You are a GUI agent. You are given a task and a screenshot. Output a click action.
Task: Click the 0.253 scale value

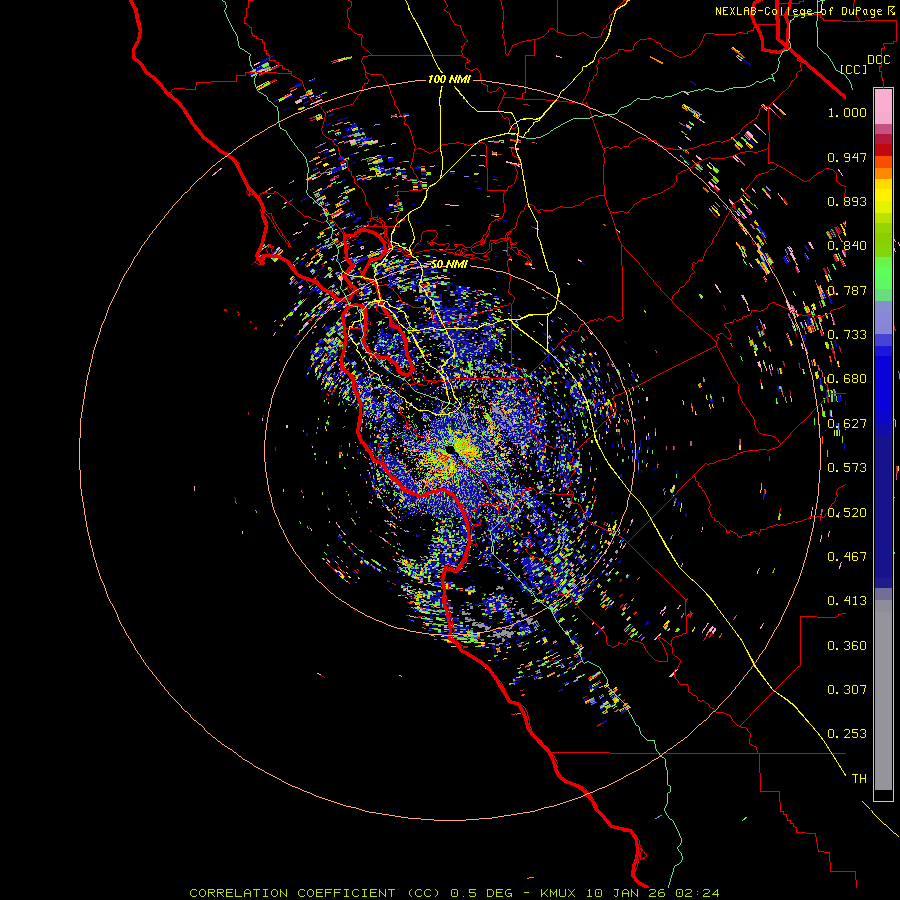(847, 734)
